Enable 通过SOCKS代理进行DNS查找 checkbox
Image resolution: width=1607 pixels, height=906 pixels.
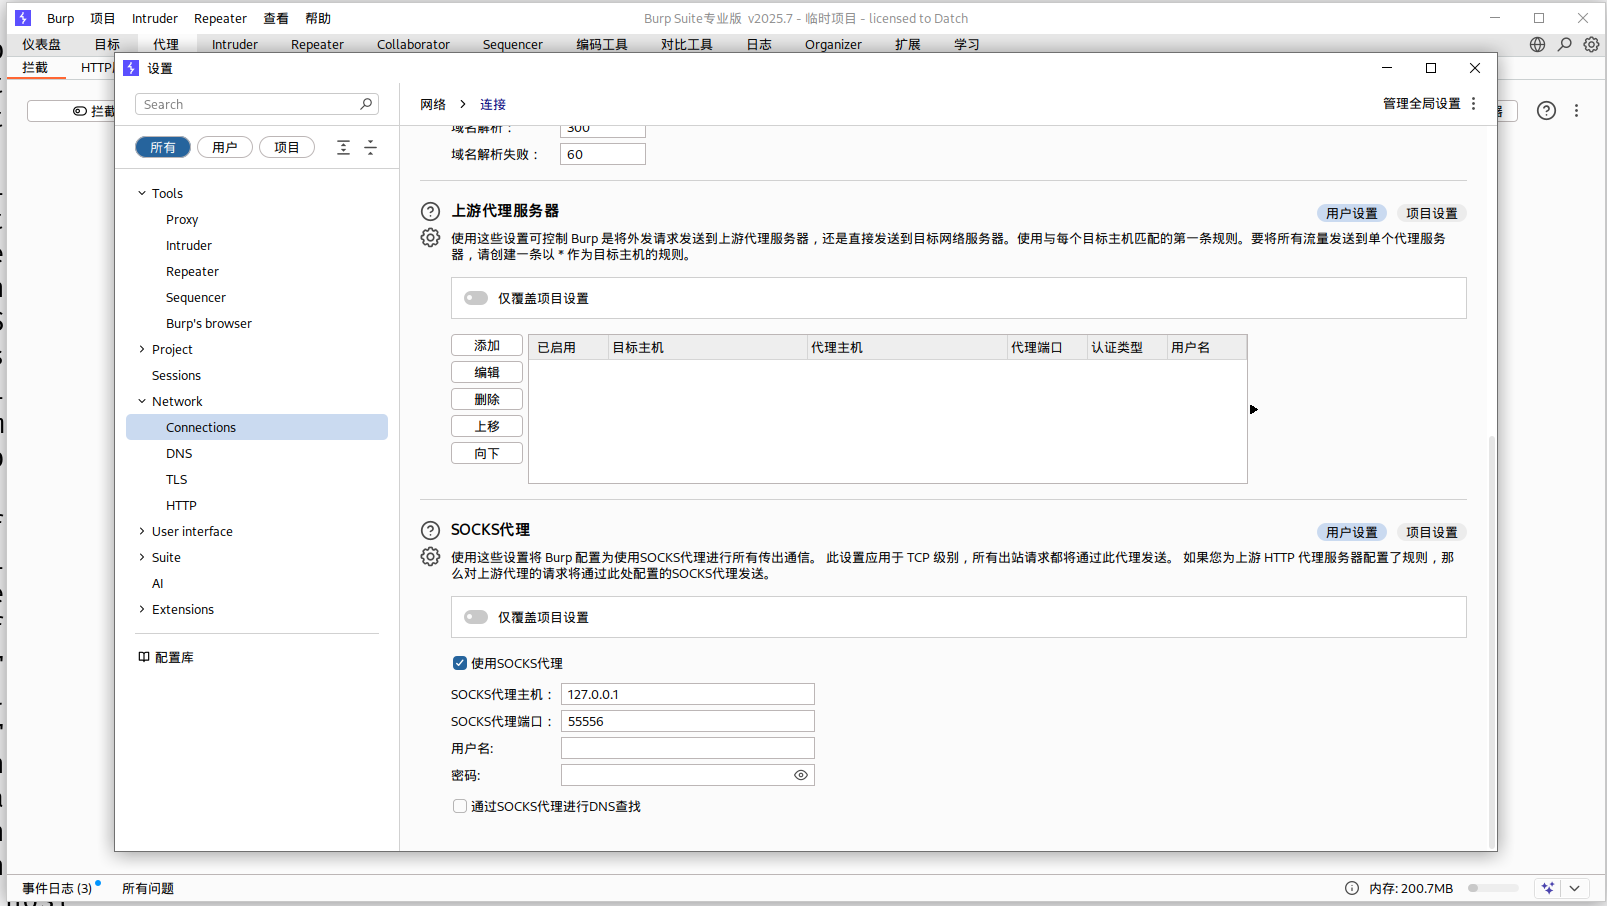click(x=460, y=806)
